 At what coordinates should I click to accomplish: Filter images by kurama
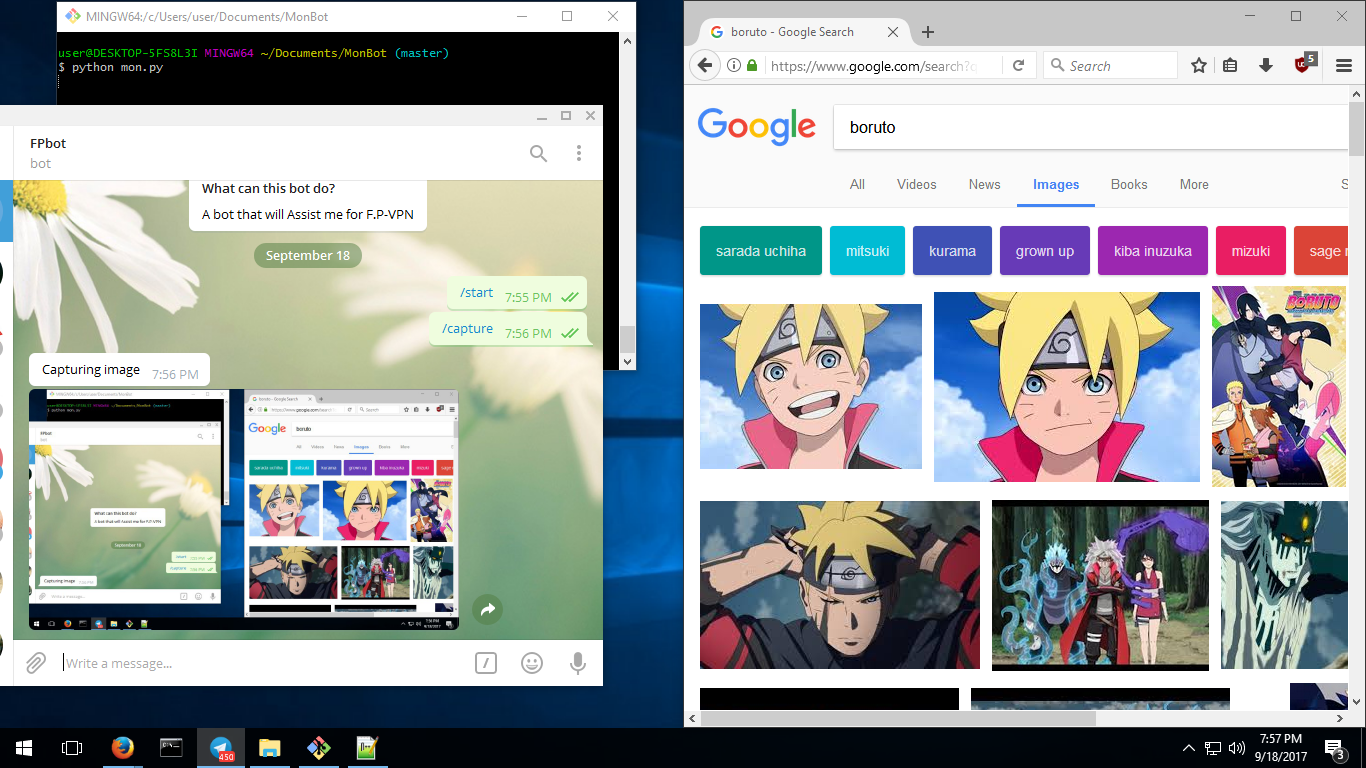click(x=952, y=251)
